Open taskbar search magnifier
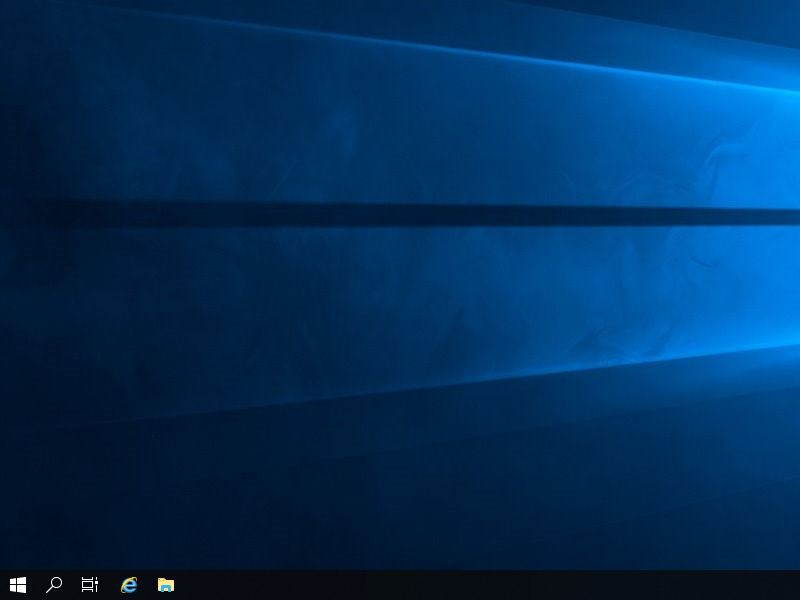The width and height of the screenshot is (800, 600). (54, 585)
